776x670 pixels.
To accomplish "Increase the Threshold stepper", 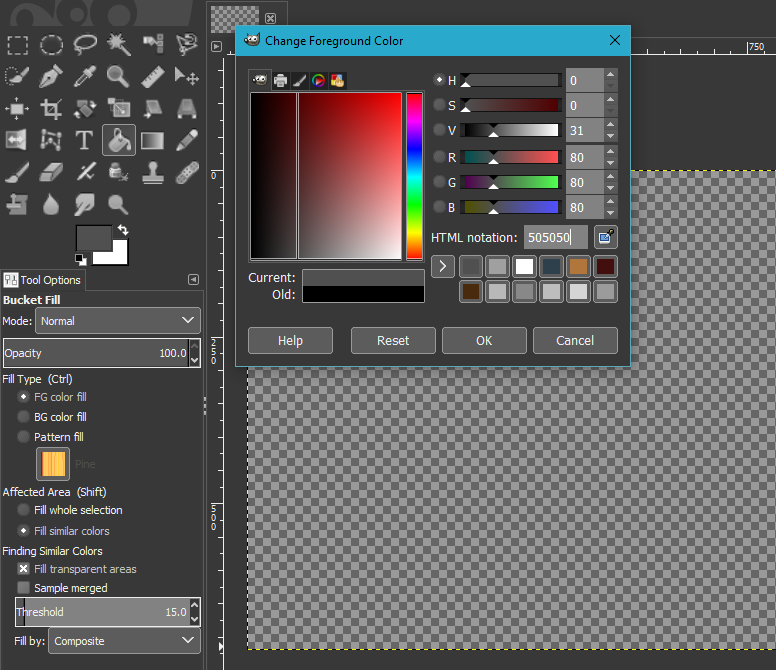I will click(x=195, y=605).
